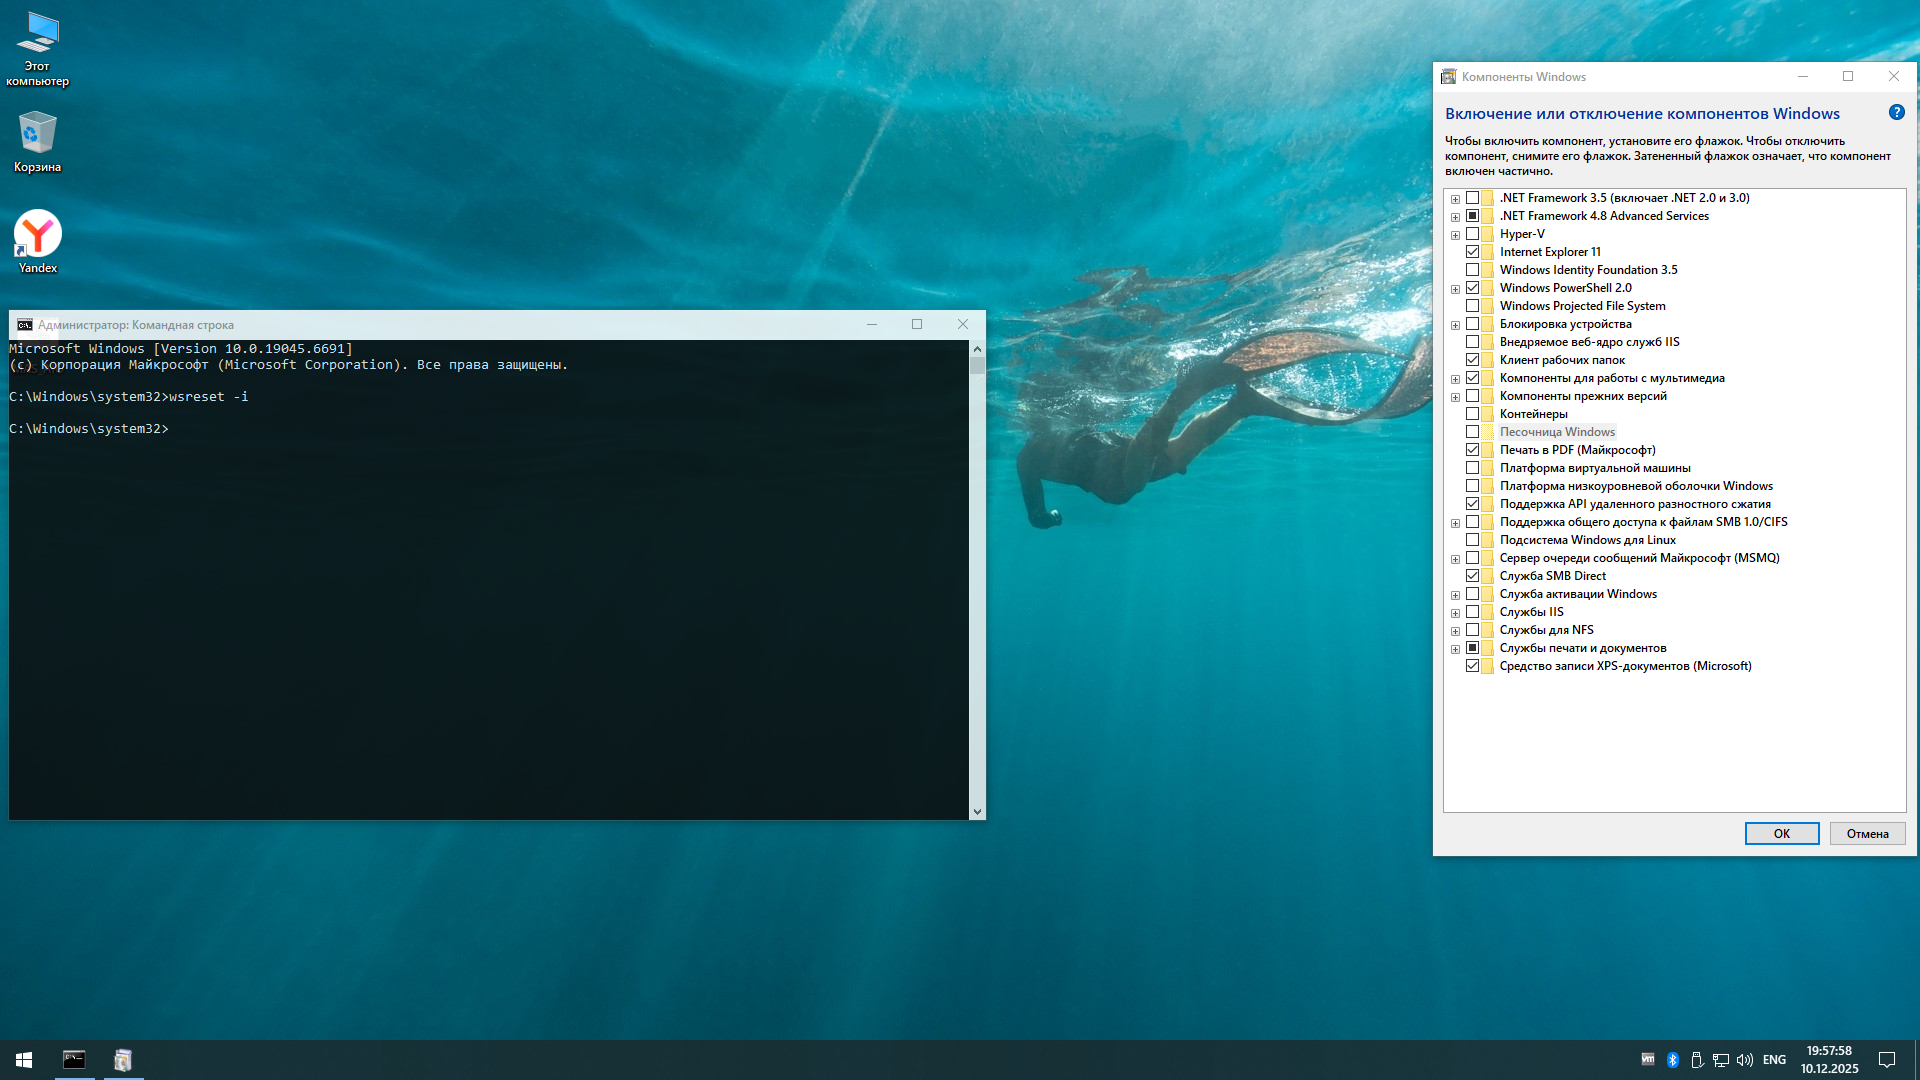The width and height of the screenshot is (1920, 1080).
Task: Enable 'Подсистема Windows для Linux' checkbox
Action: pos(1472,540)
